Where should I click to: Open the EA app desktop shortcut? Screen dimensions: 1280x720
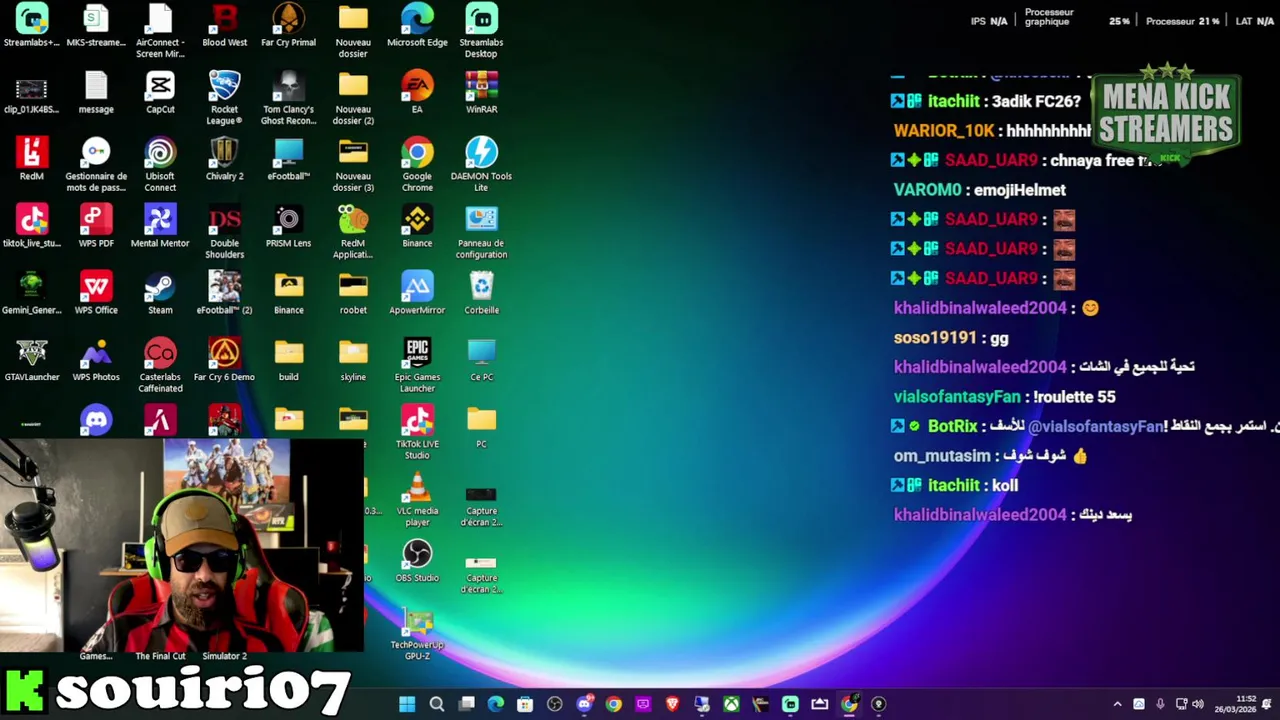click(417, 93)
